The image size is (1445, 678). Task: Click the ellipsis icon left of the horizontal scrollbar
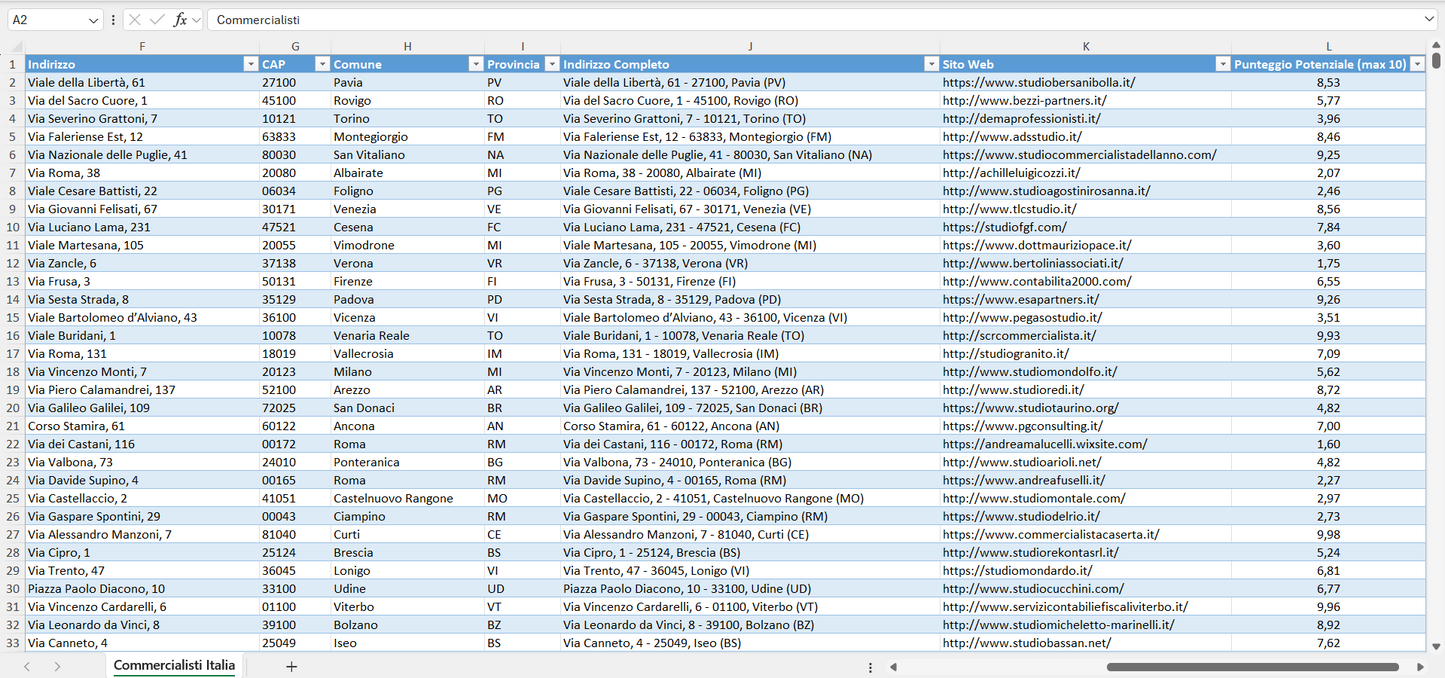pos(870,665)
